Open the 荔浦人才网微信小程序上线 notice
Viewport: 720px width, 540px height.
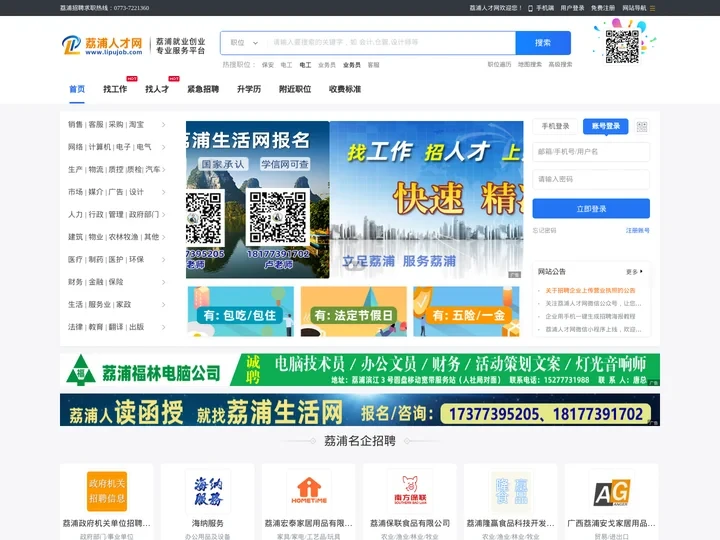[x=593, y=329]
